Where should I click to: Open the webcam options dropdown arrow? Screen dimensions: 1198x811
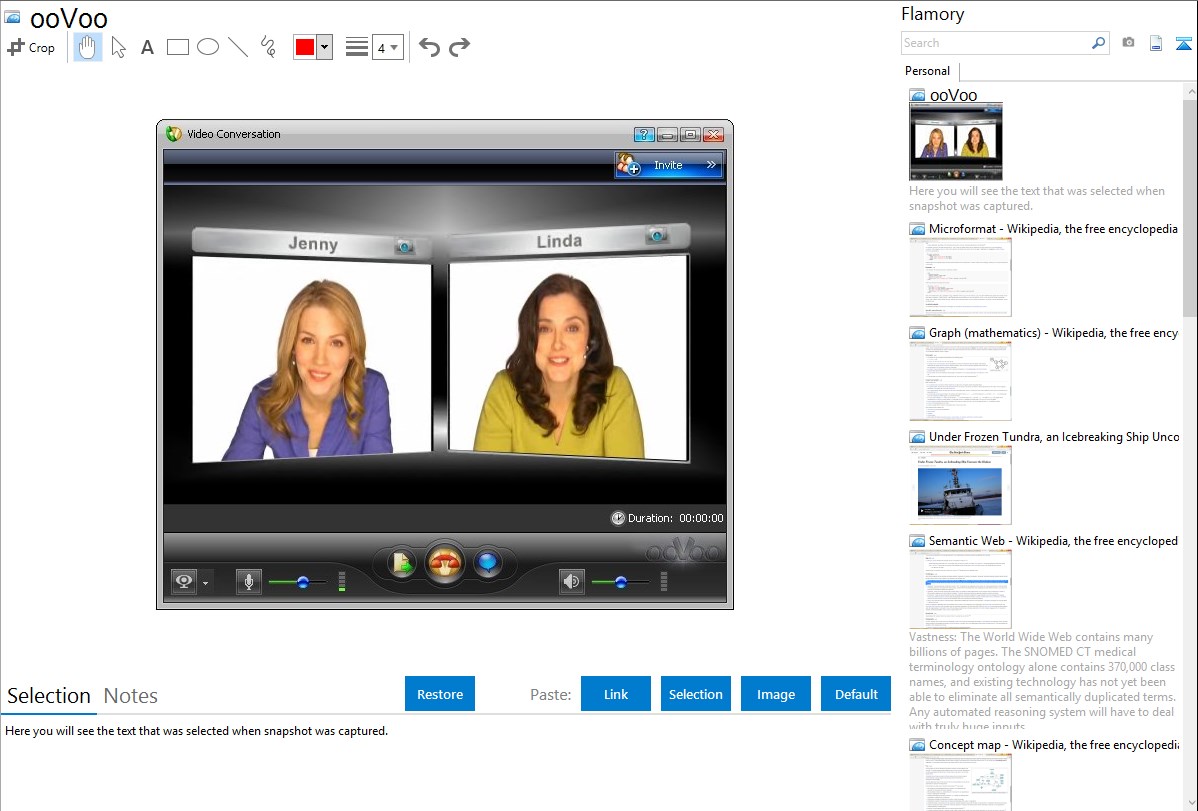click(206, 583)
